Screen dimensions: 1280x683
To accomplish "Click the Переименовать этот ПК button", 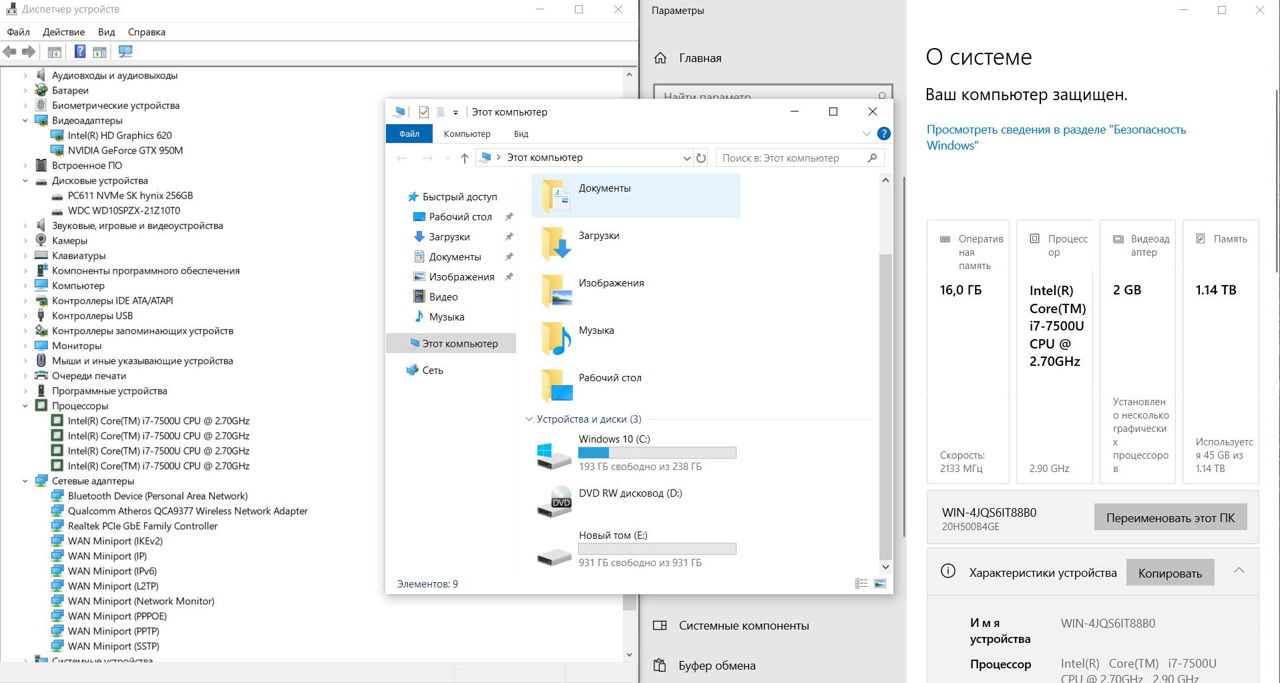I will click(x=1170, y=518).
